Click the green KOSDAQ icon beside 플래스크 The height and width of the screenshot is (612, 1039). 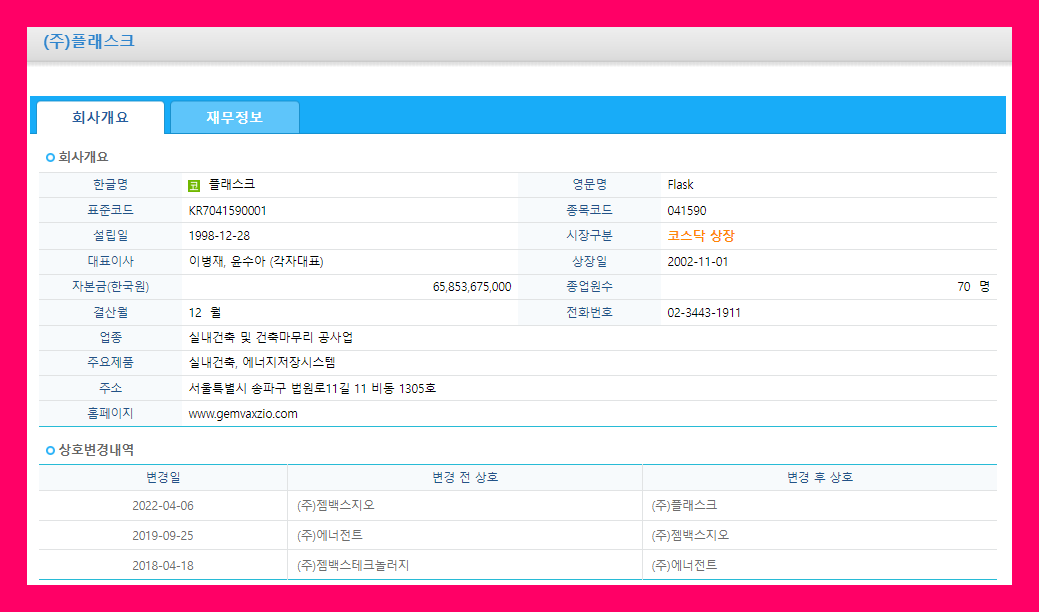click(193, 186)
